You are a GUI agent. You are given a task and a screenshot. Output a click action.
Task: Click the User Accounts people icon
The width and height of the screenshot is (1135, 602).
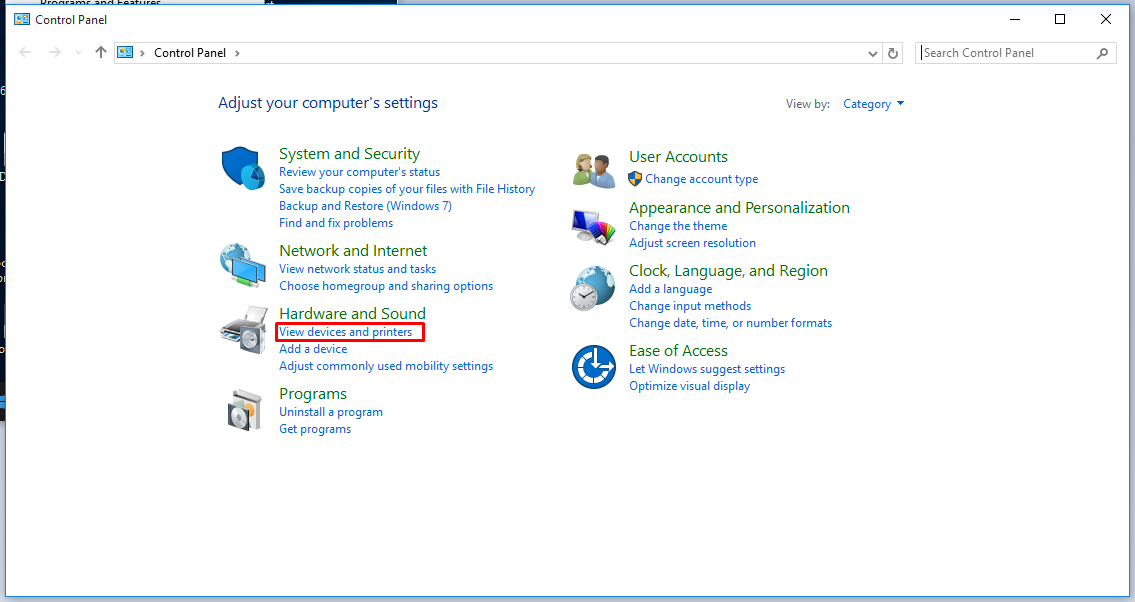click(593, 170)
